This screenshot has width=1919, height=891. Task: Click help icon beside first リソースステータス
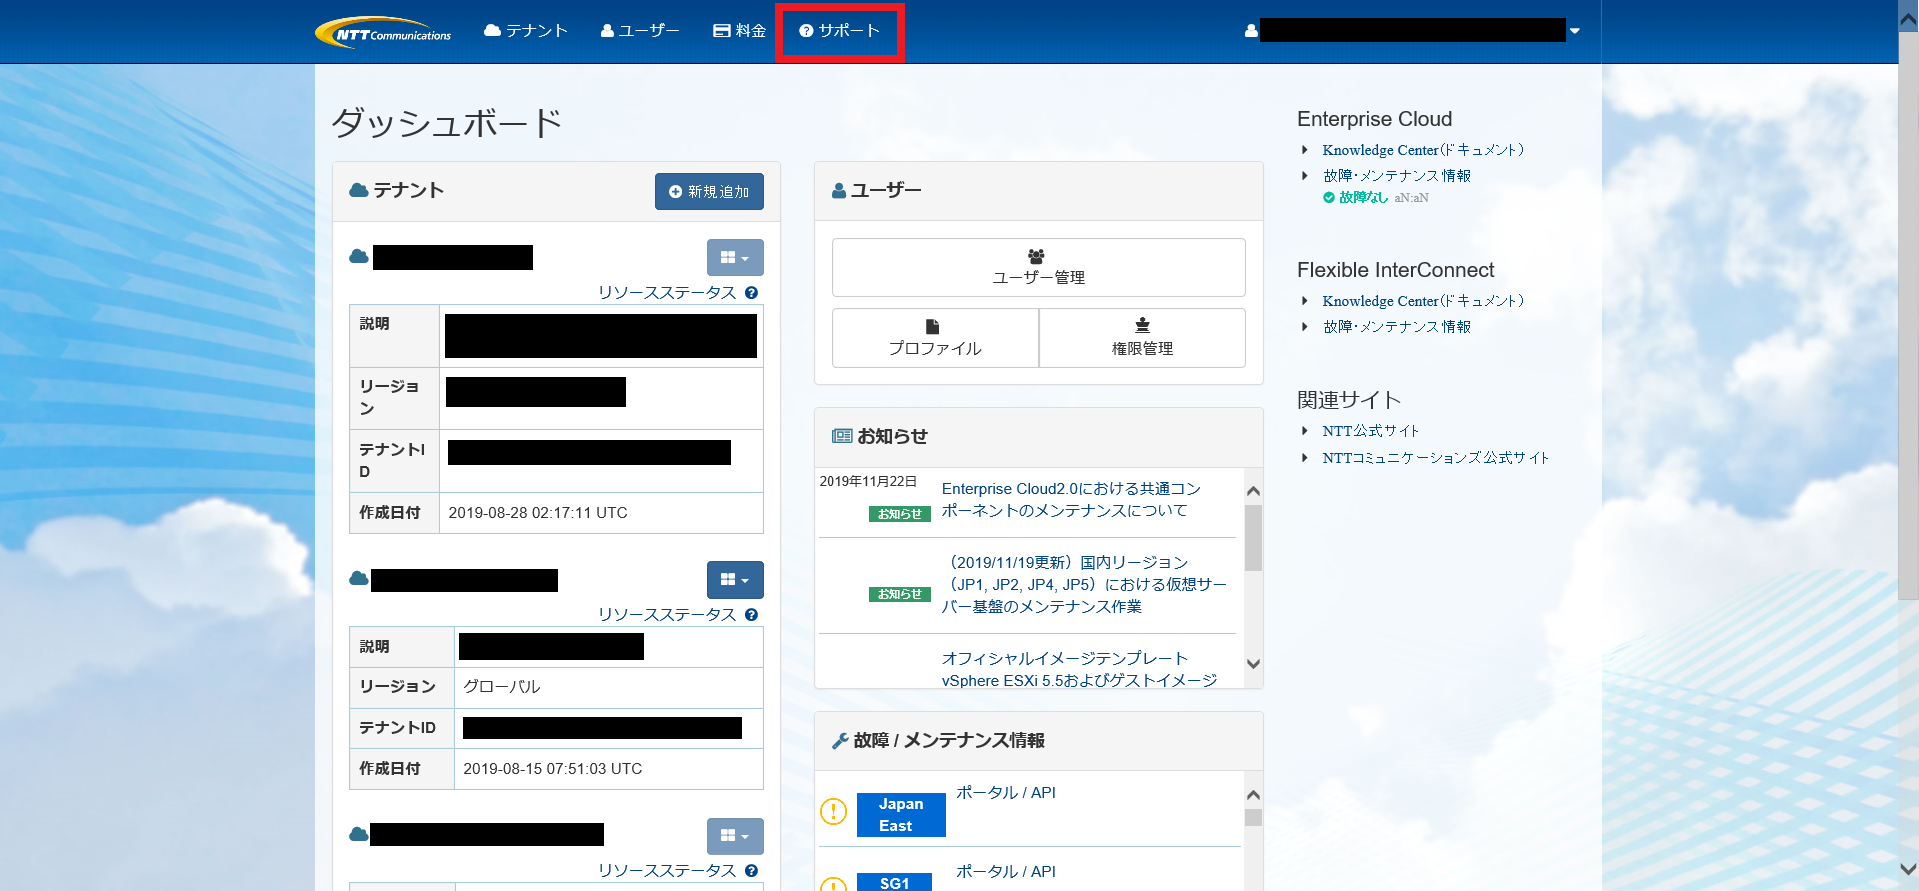(x=751, y=293)
